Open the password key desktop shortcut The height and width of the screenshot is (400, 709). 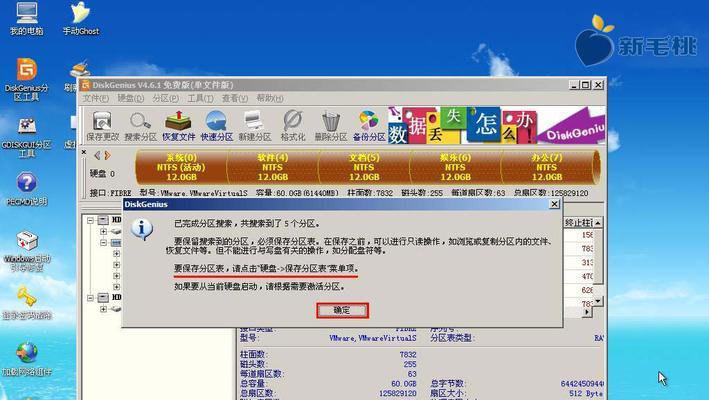point(27,303)
